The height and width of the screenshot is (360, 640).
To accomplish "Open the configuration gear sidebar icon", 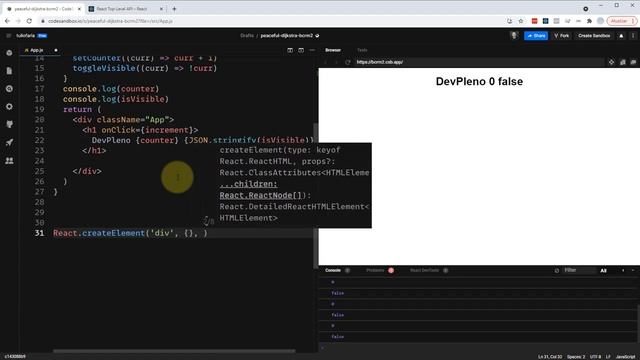I will pos(9,107).
